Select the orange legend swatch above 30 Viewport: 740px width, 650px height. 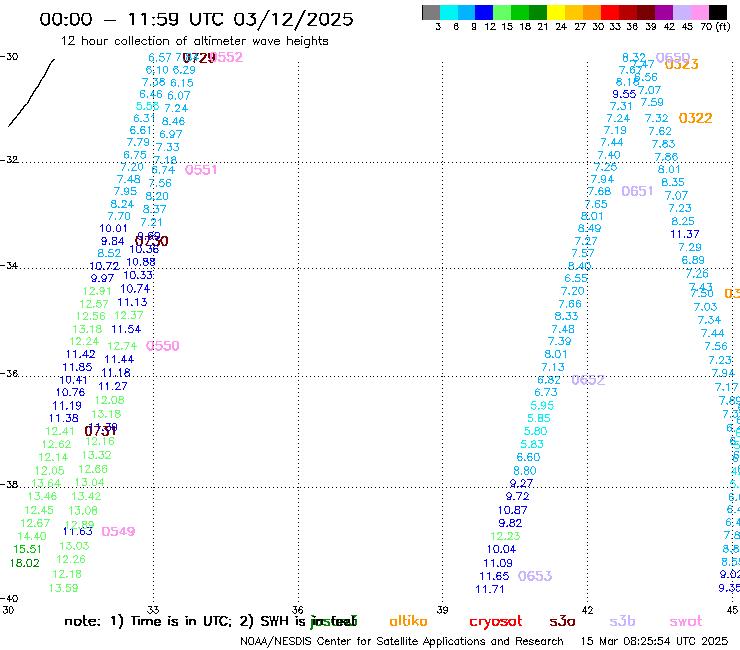coord(592,12)
